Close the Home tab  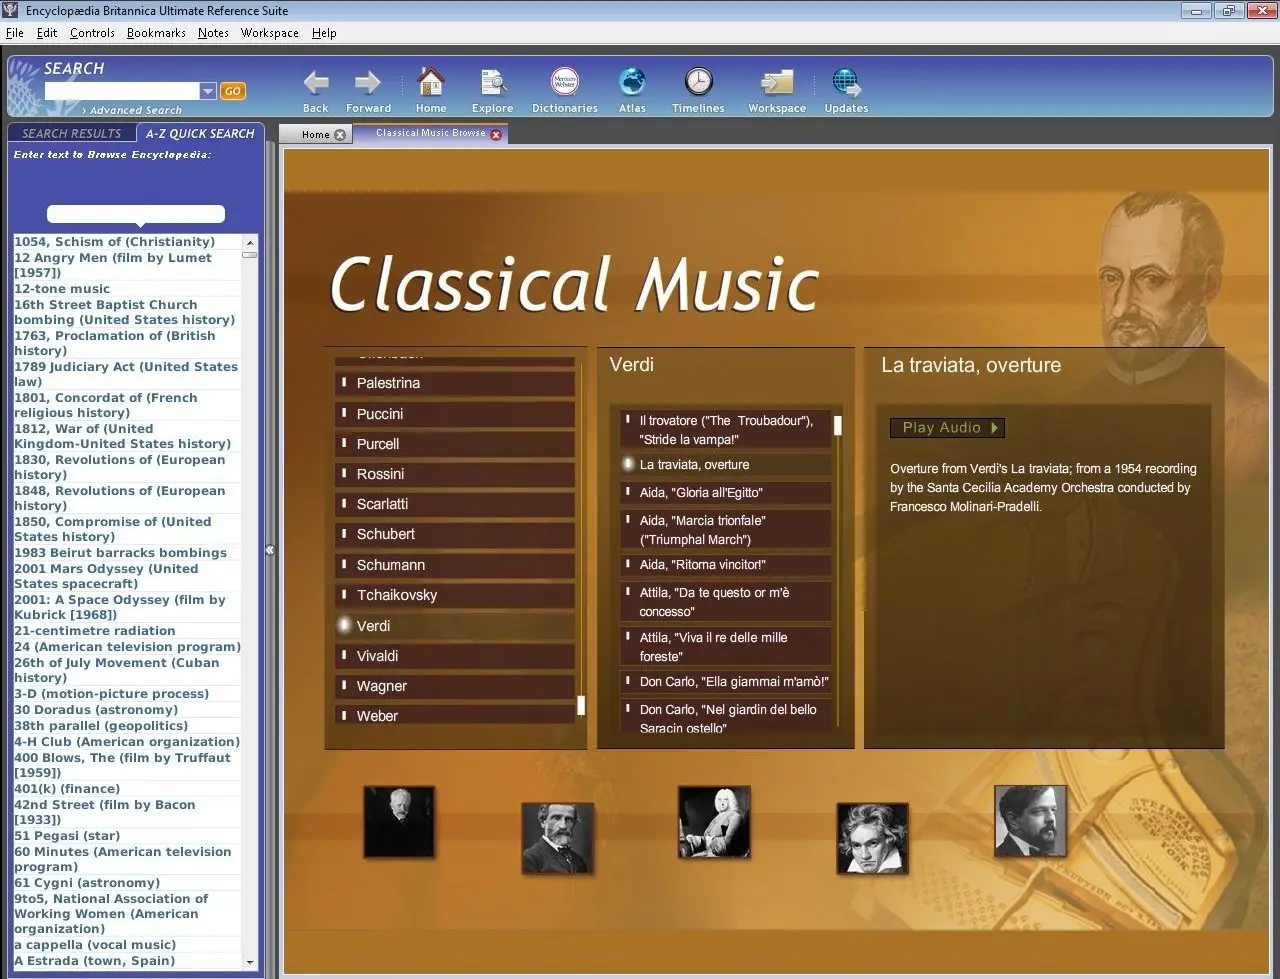tap(340, 135)
